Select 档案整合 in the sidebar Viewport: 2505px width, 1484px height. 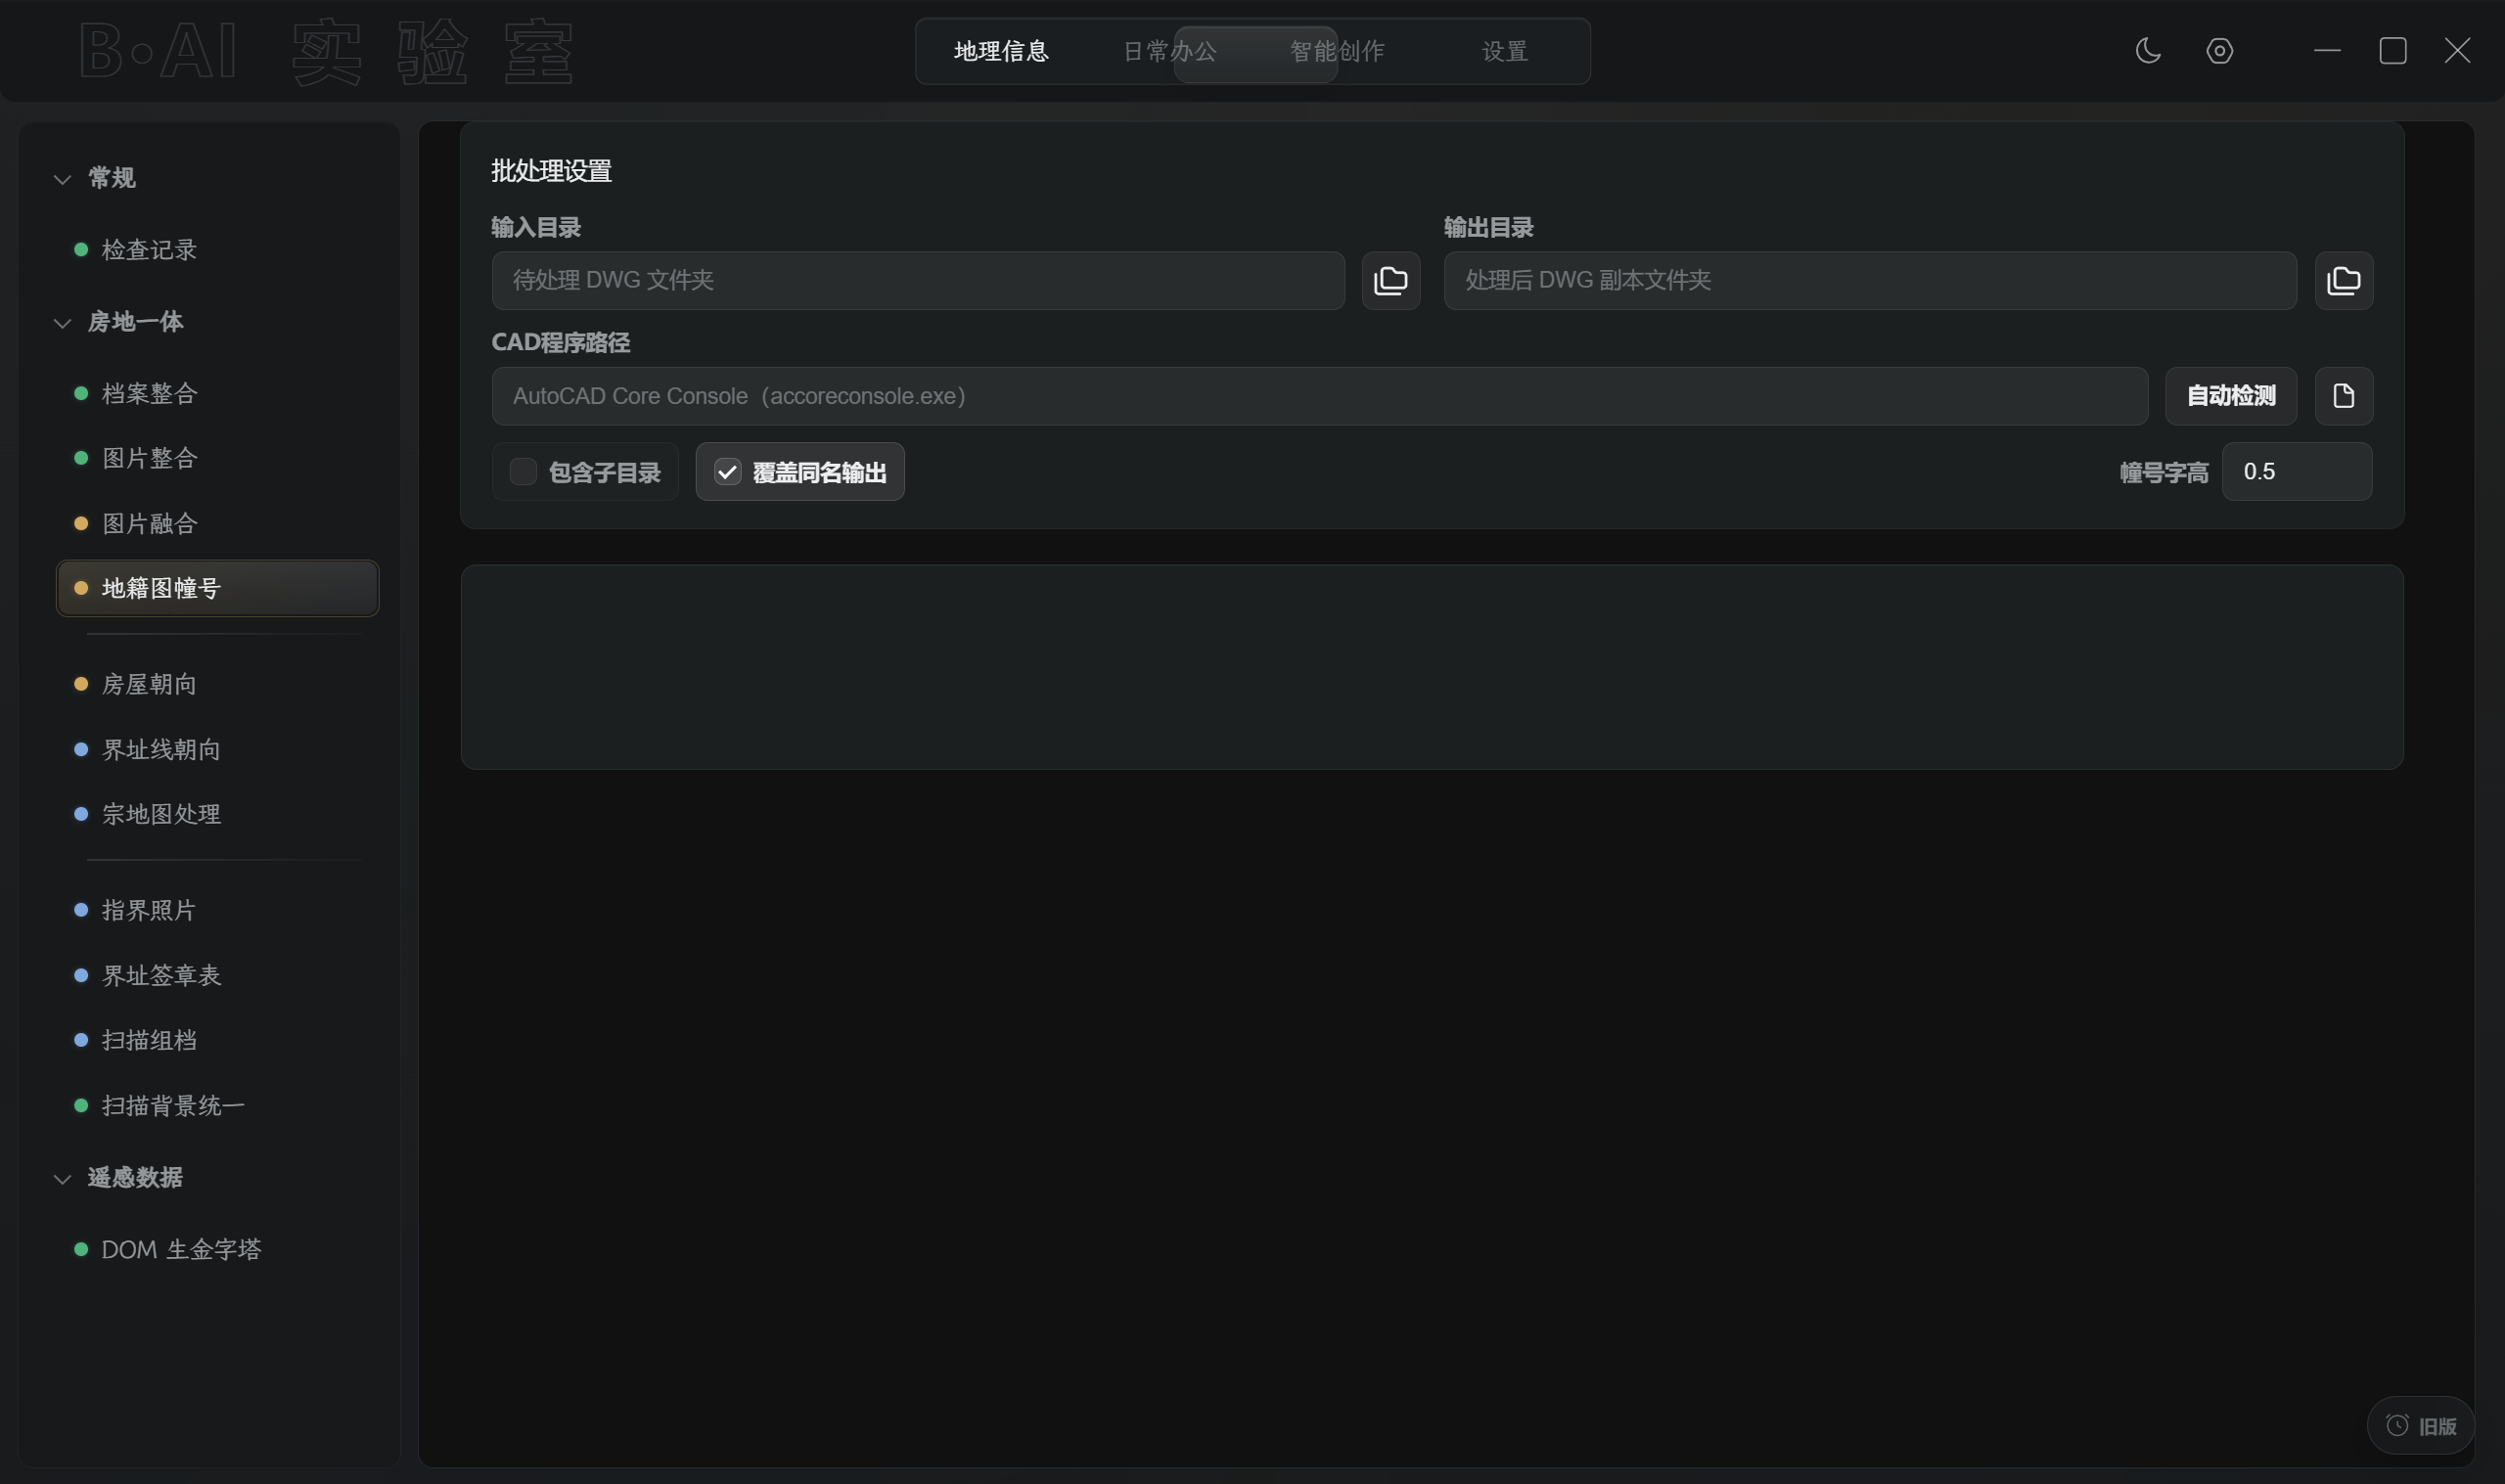pos(217,394)
